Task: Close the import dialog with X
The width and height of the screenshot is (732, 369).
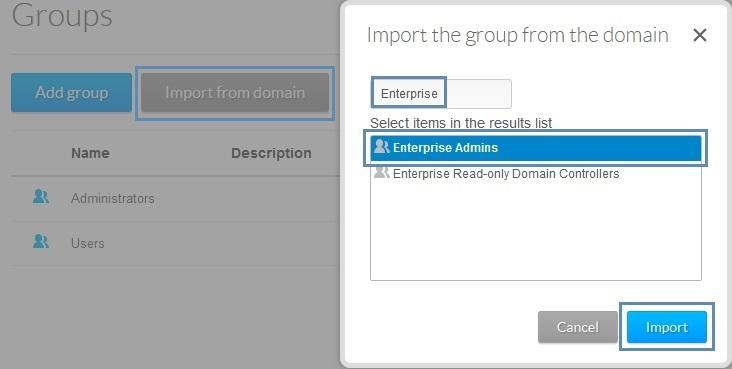Action: (x=699, y=35)
